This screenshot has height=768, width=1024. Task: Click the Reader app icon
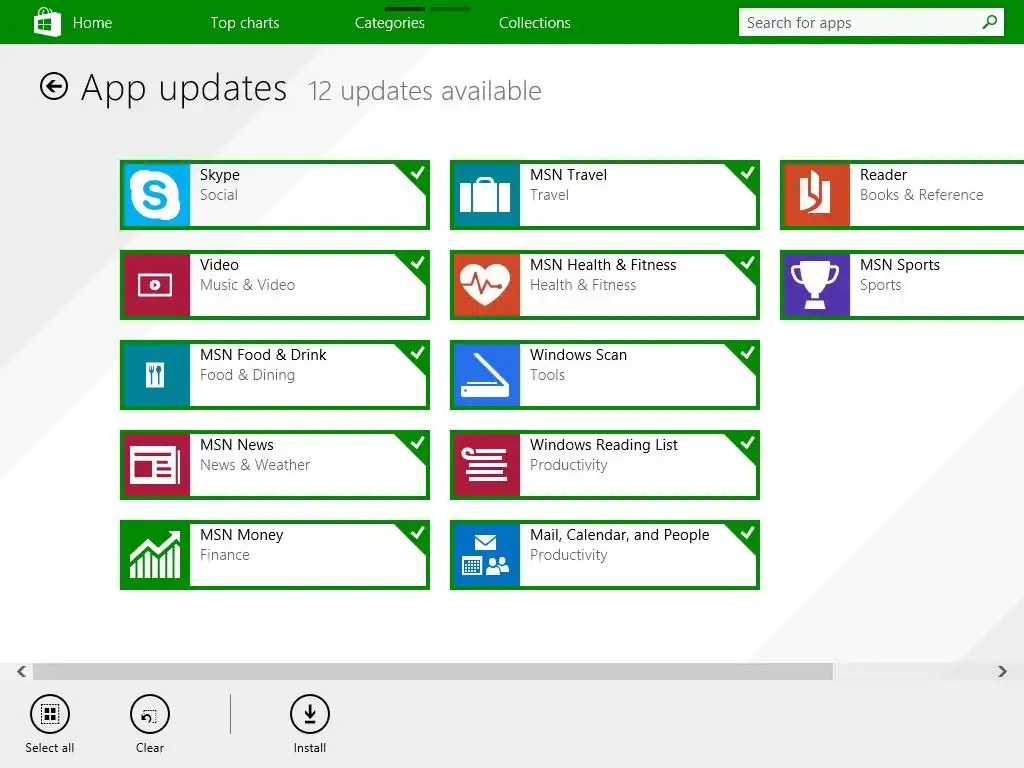coord(816,195)
